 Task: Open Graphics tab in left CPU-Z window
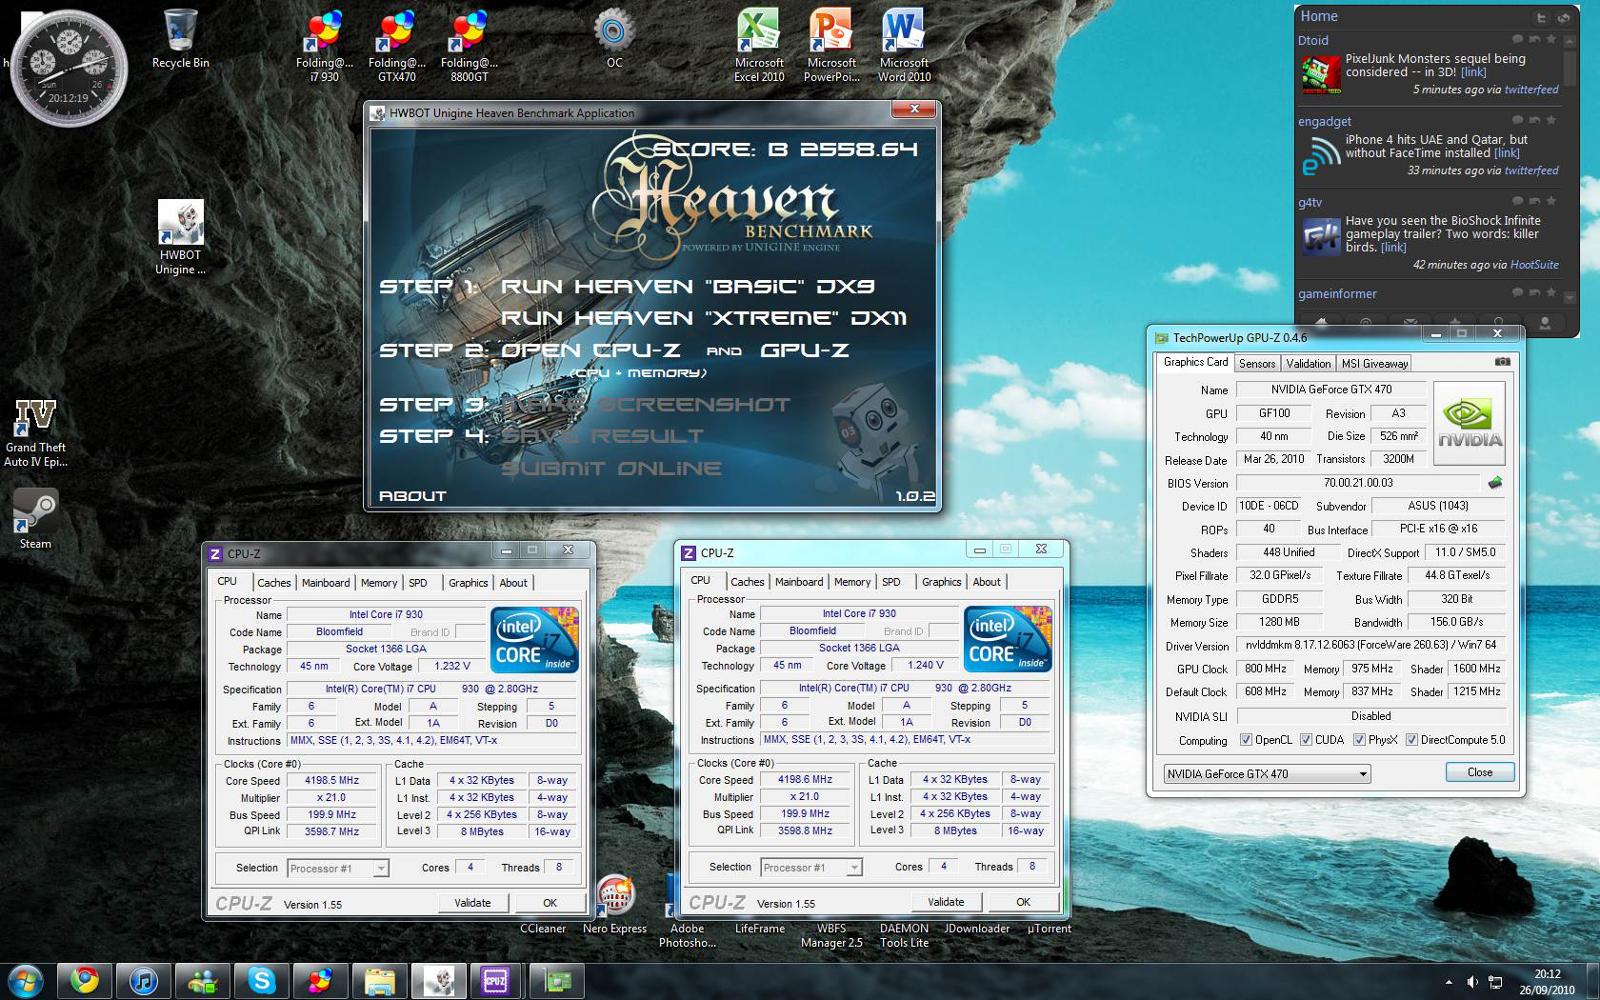[x=468, y=583]
